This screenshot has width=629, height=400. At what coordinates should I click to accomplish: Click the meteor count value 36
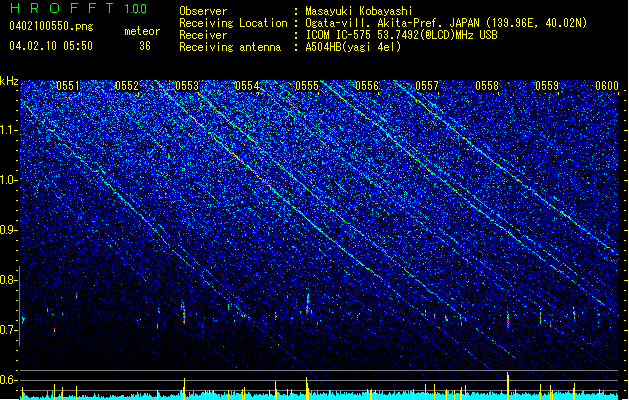point(145,46)
